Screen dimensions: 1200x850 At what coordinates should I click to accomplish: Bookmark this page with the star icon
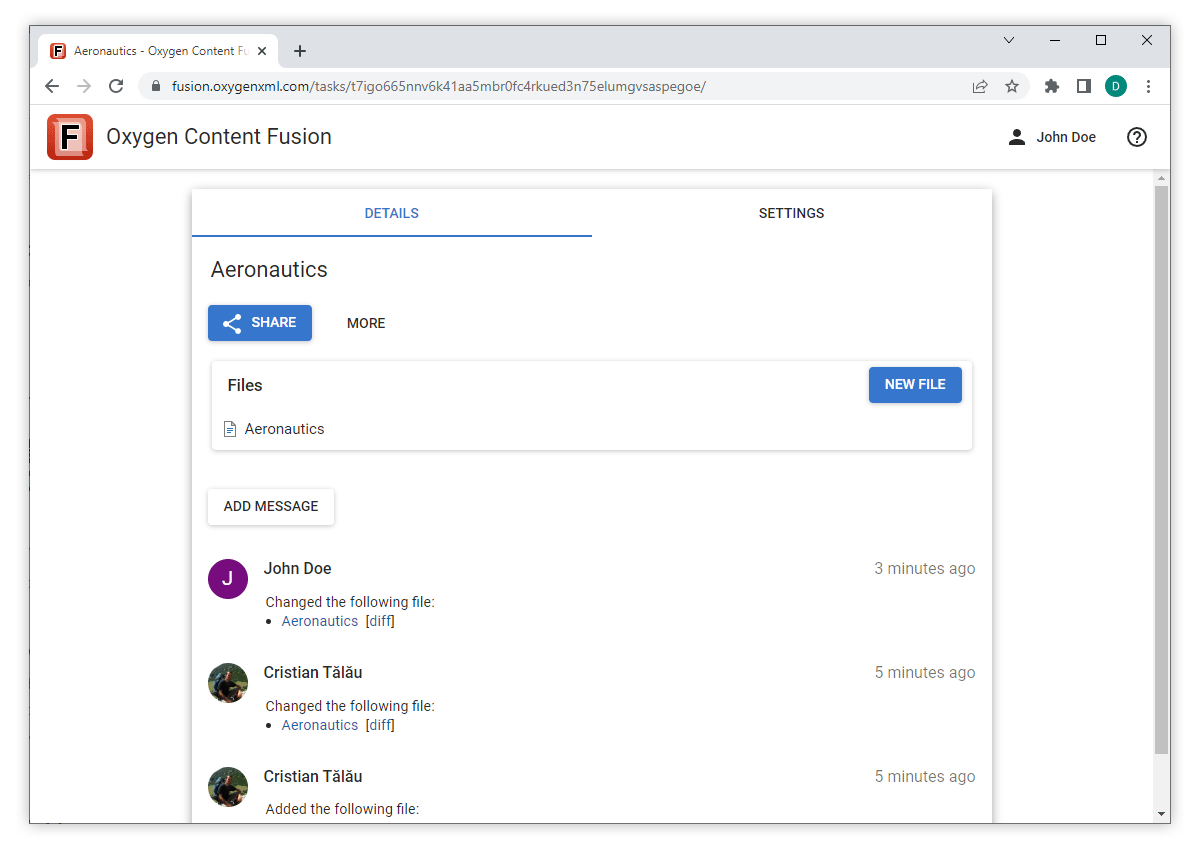1012,86
